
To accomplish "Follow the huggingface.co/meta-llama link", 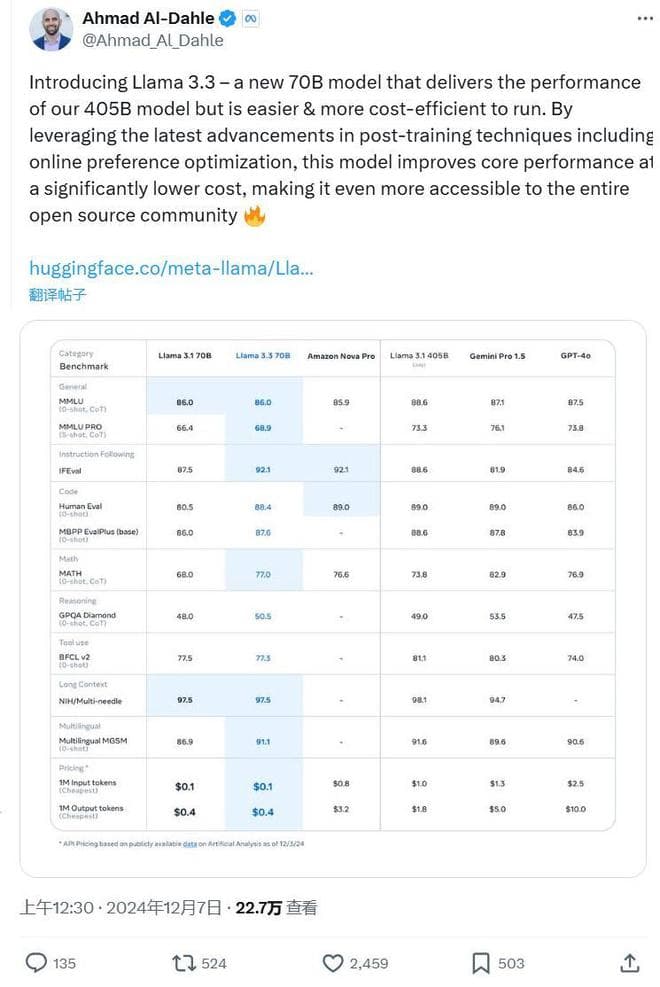I will 171,268.
